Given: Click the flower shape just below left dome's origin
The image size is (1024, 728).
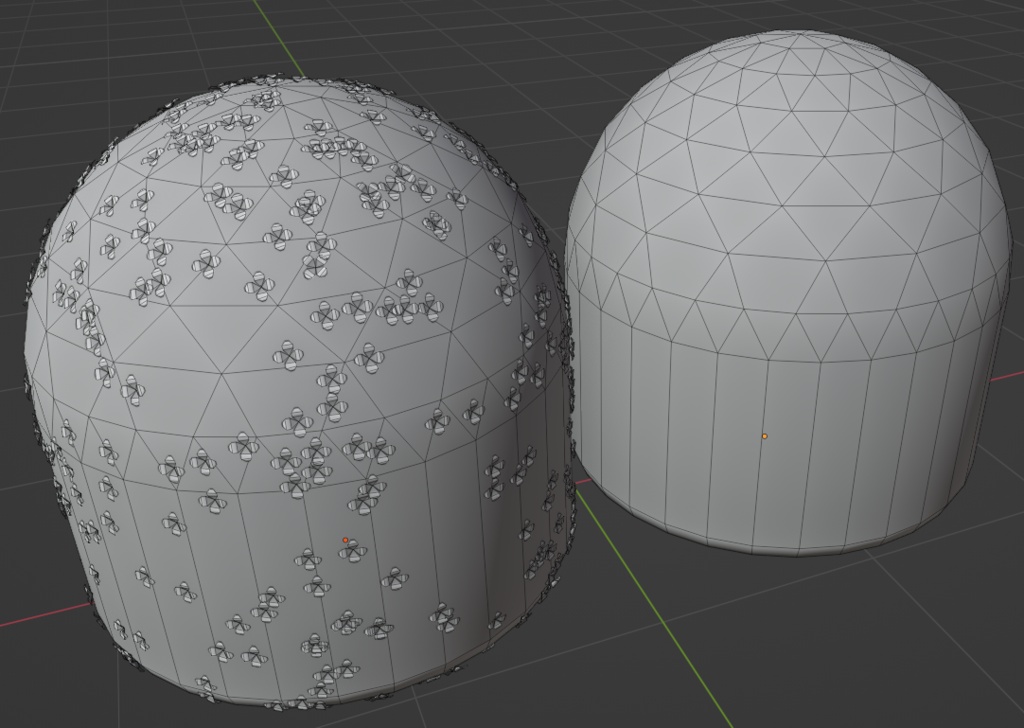Looking at the screenshot, I should click(x=353, y=552).
